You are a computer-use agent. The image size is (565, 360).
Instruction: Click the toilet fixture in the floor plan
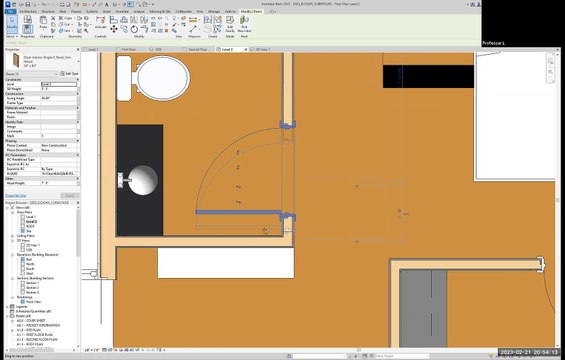pos(153,78)
